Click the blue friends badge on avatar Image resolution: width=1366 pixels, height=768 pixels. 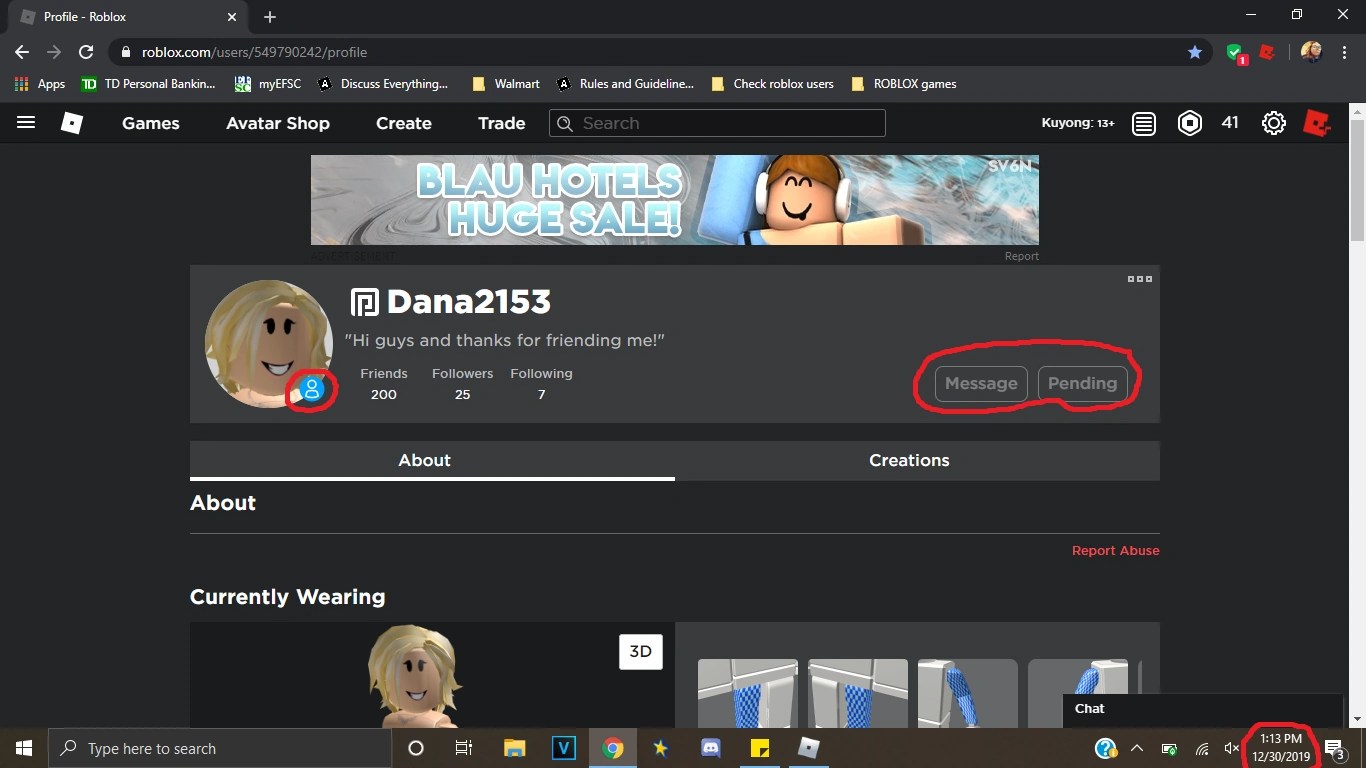coord(311,389)
